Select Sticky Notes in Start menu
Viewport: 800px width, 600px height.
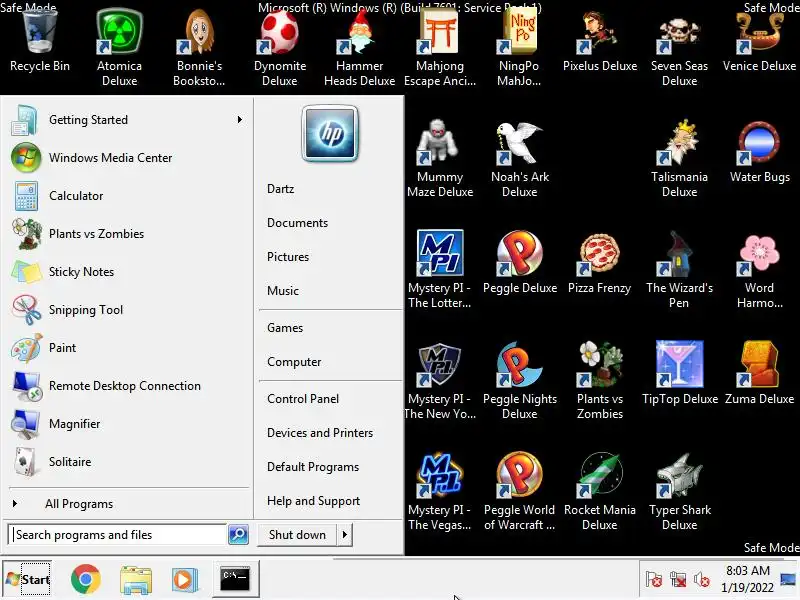(x=128, y=272)
